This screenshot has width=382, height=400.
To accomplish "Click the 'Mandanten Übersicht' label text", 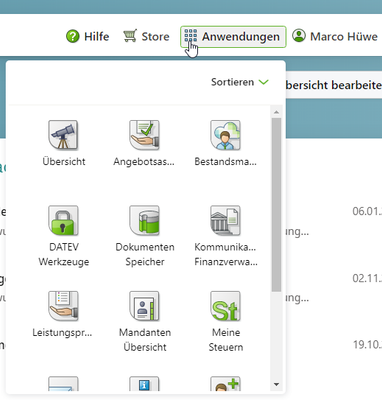I will (145, 340).
